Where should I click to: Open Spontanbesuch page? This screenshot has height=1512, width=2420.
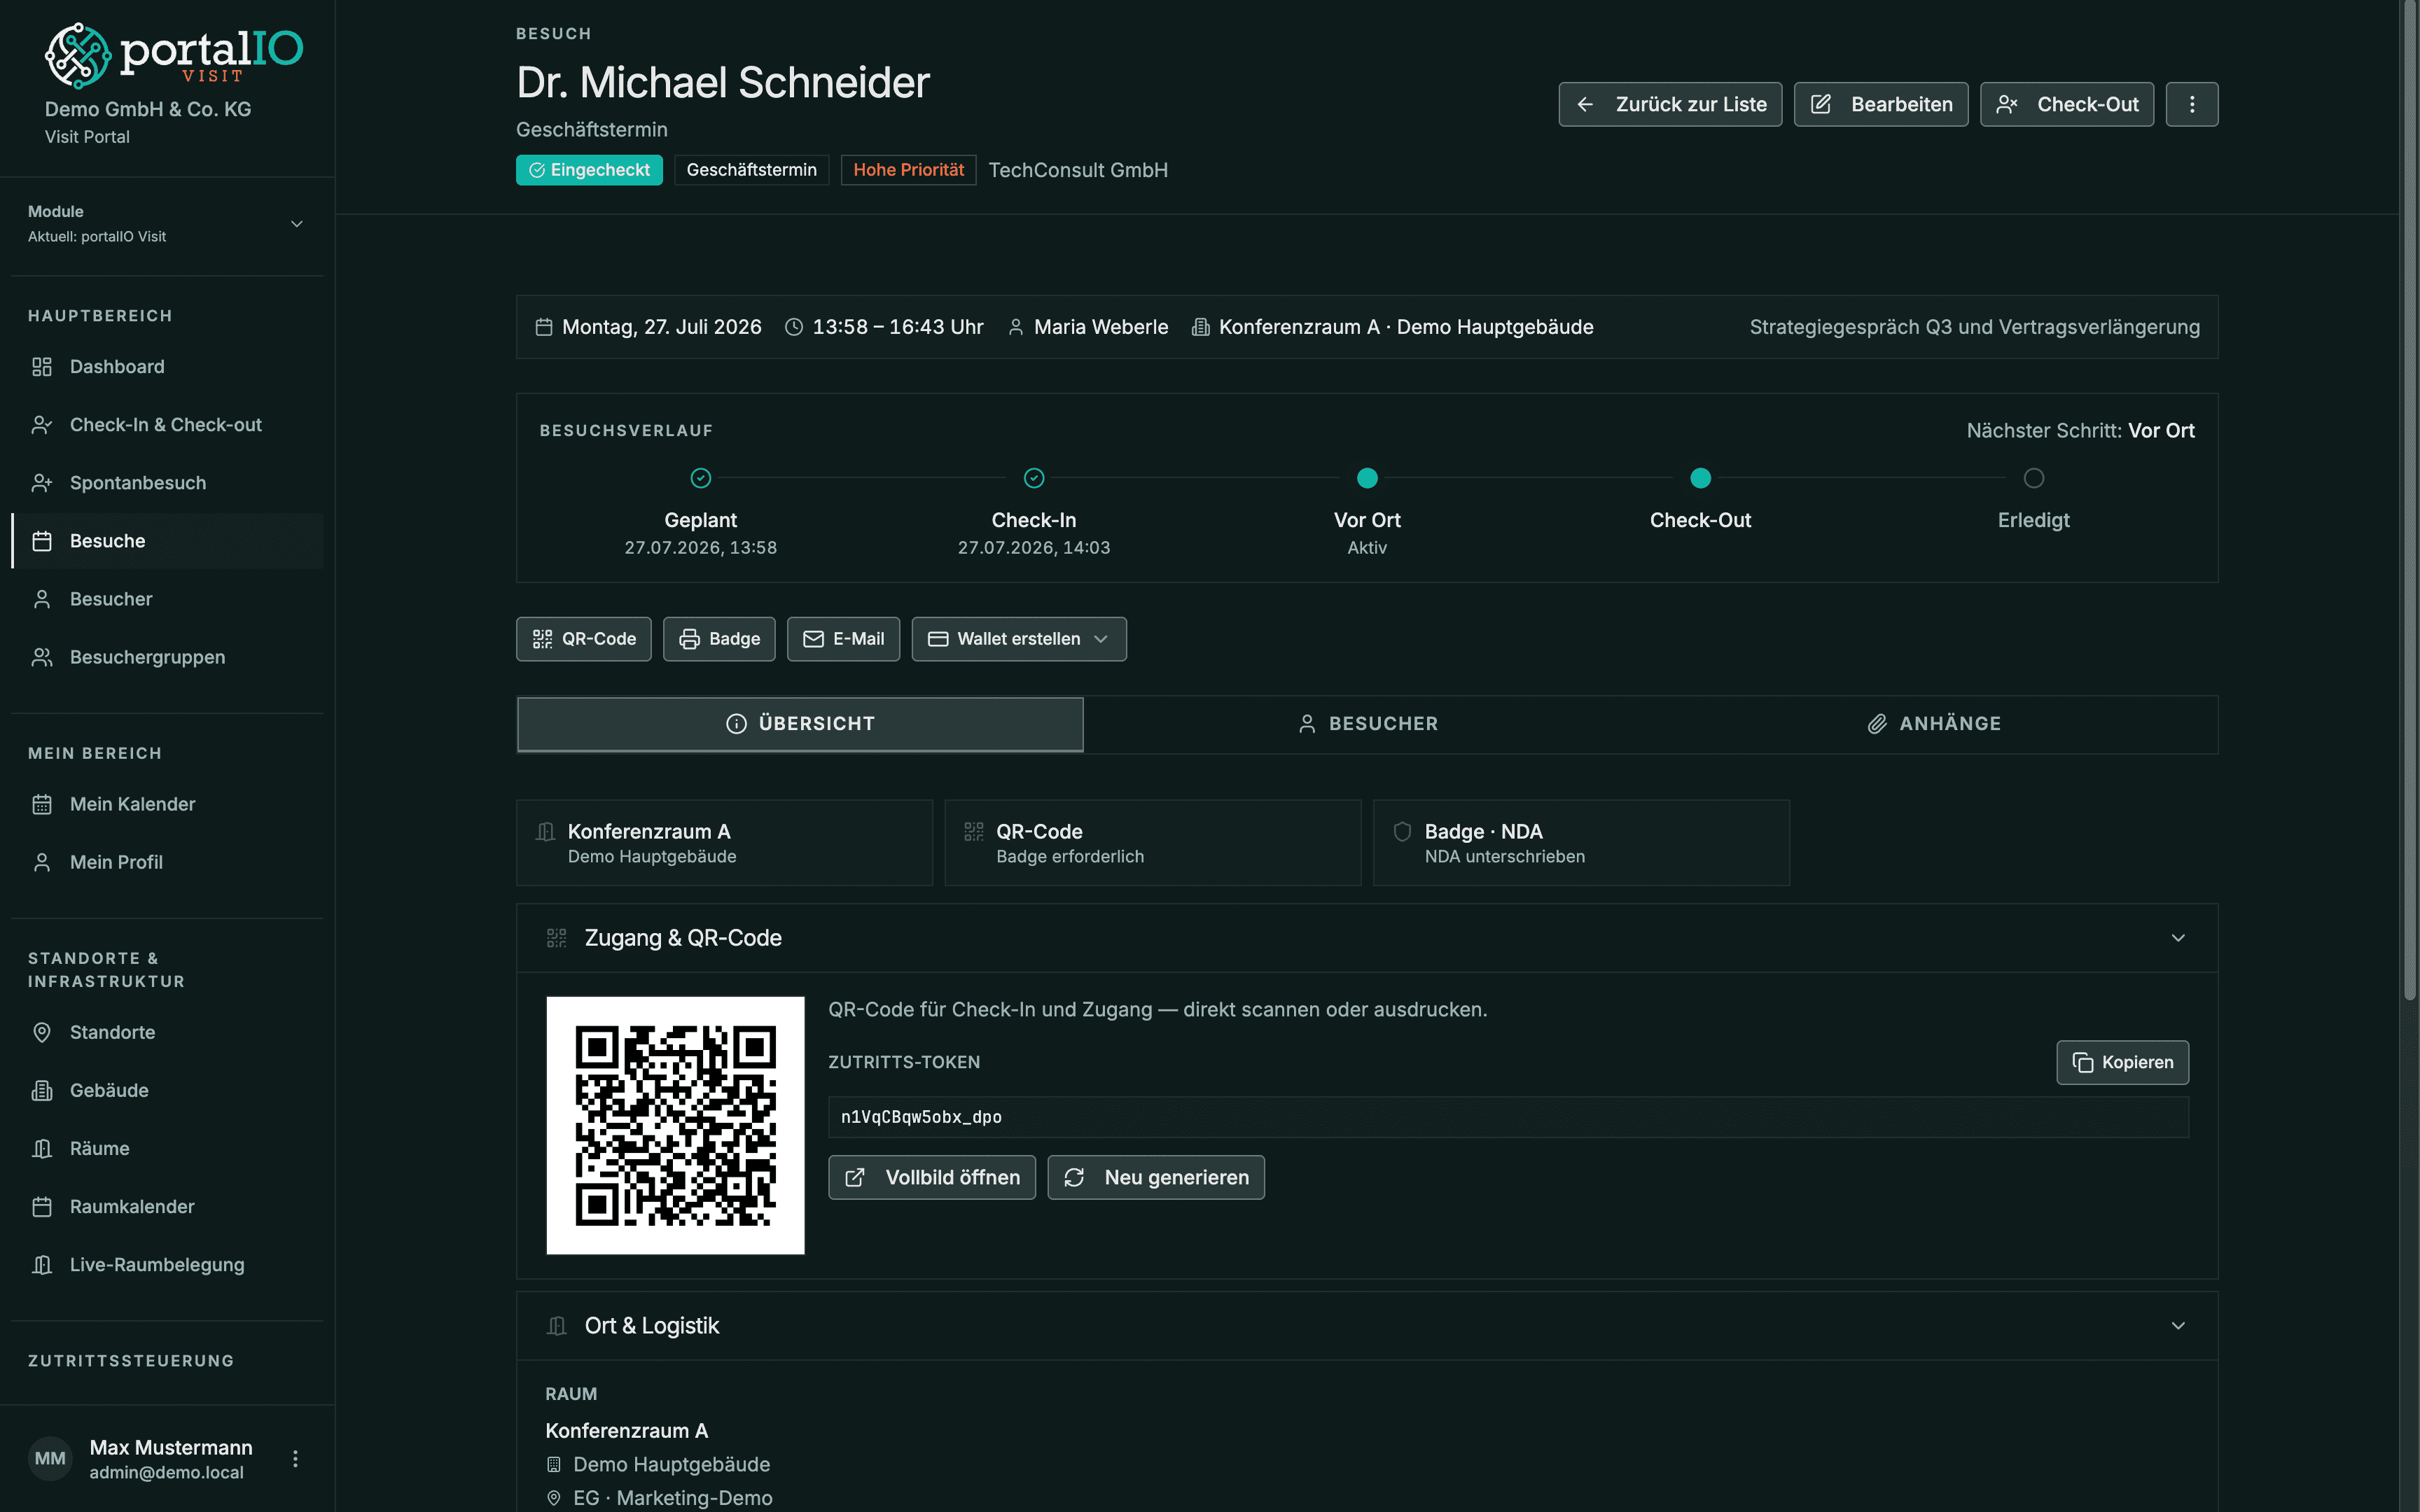coord(167,483)
